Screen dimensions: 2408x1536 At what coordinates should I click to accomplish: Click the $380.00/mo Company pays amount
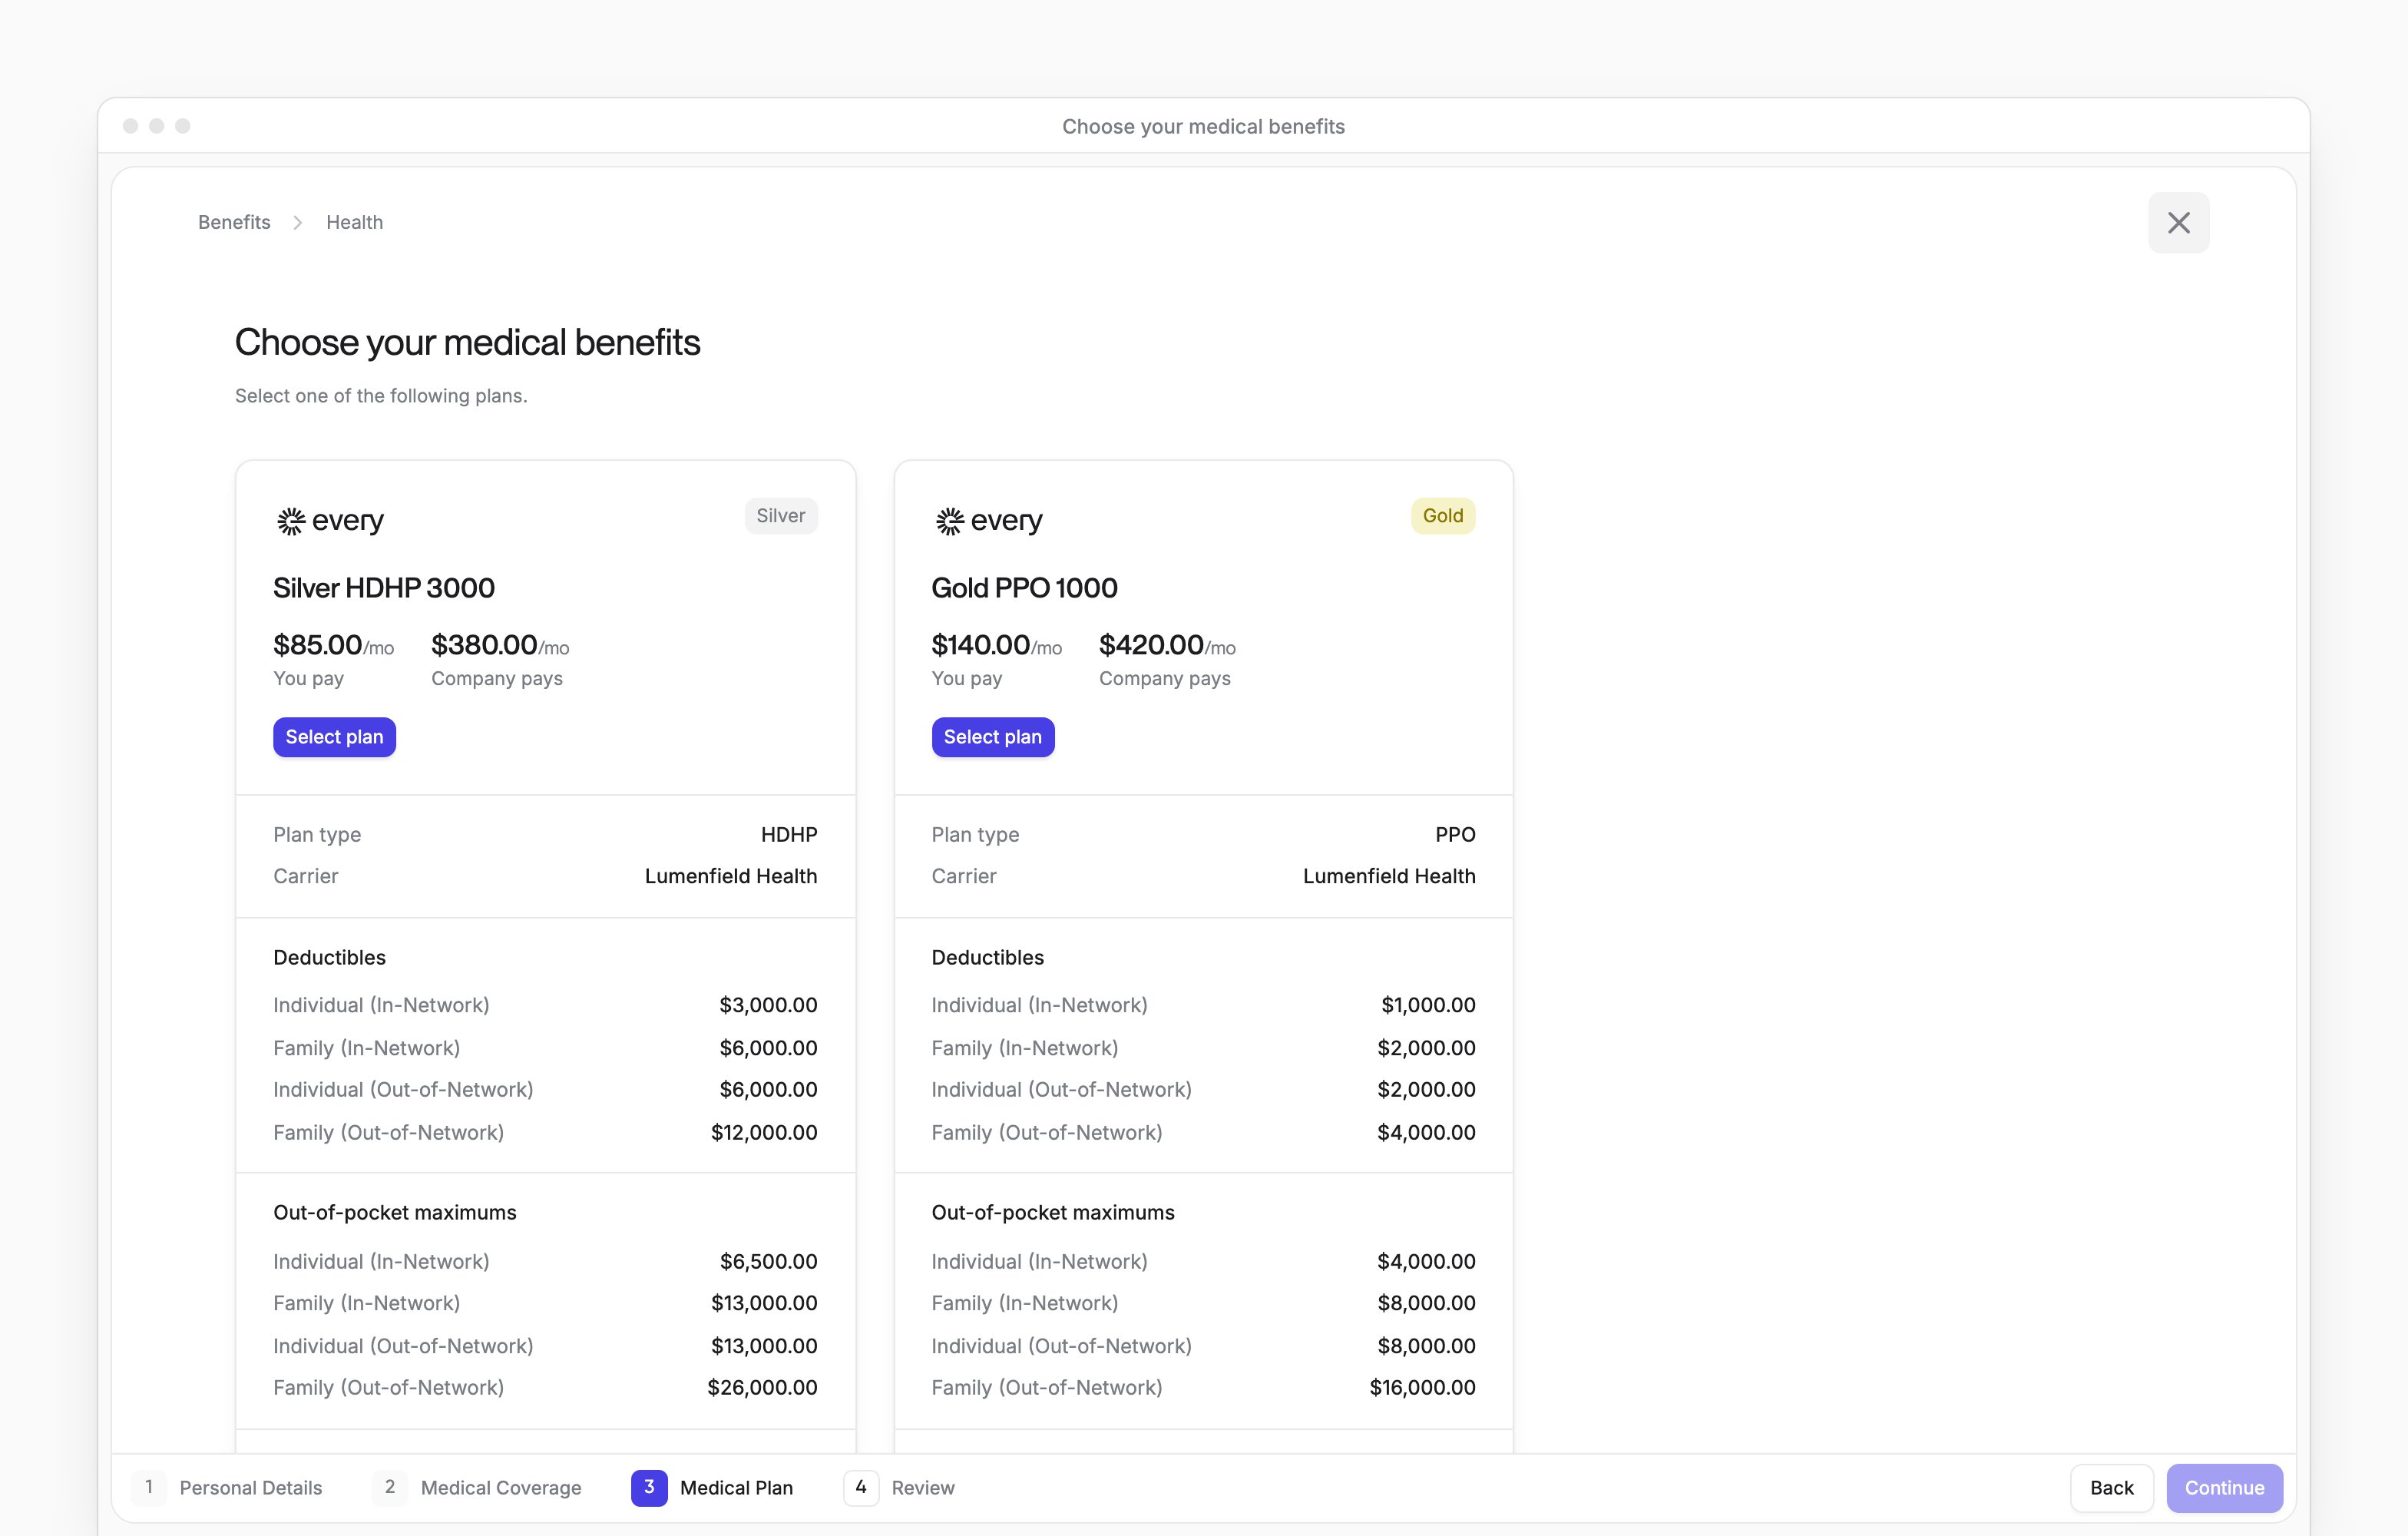[500, 645]
